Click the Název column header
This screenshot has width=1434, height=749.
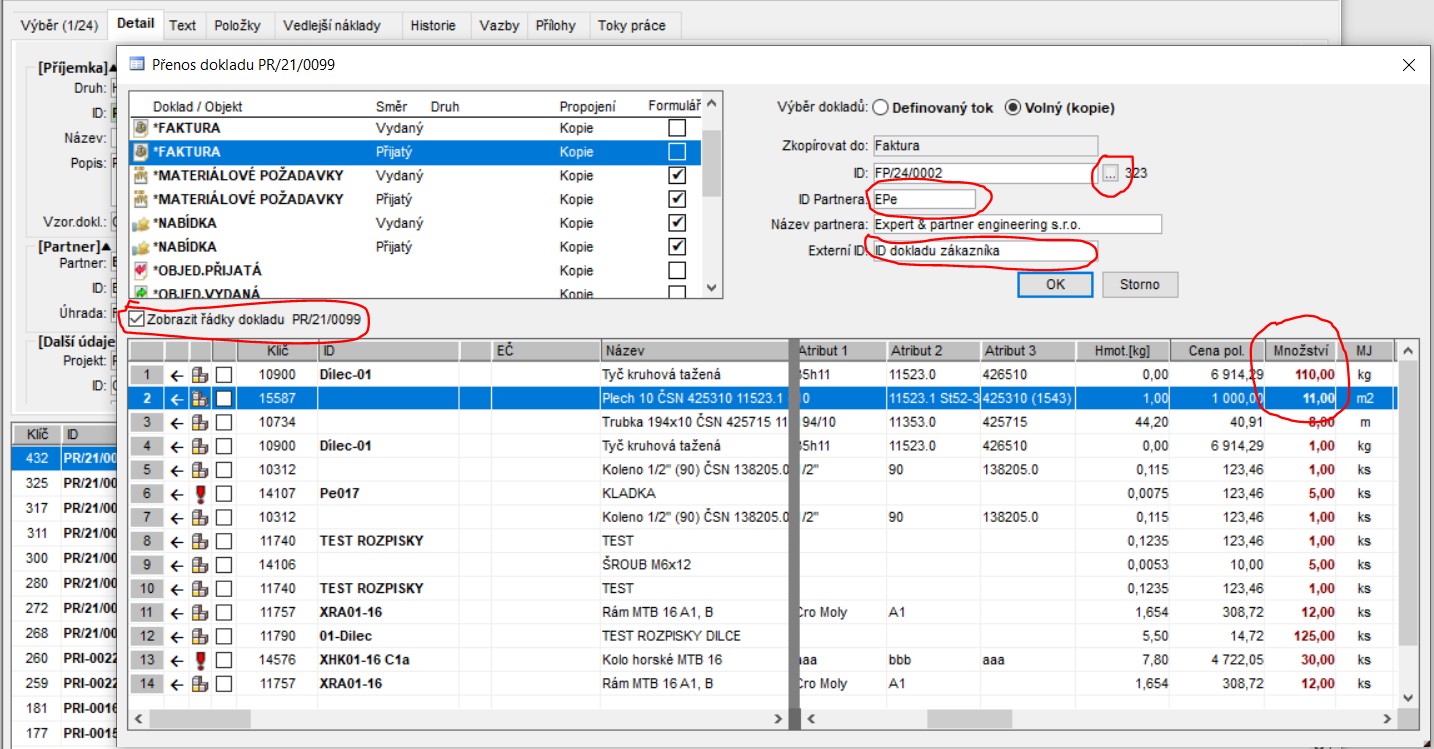[694, 351]
